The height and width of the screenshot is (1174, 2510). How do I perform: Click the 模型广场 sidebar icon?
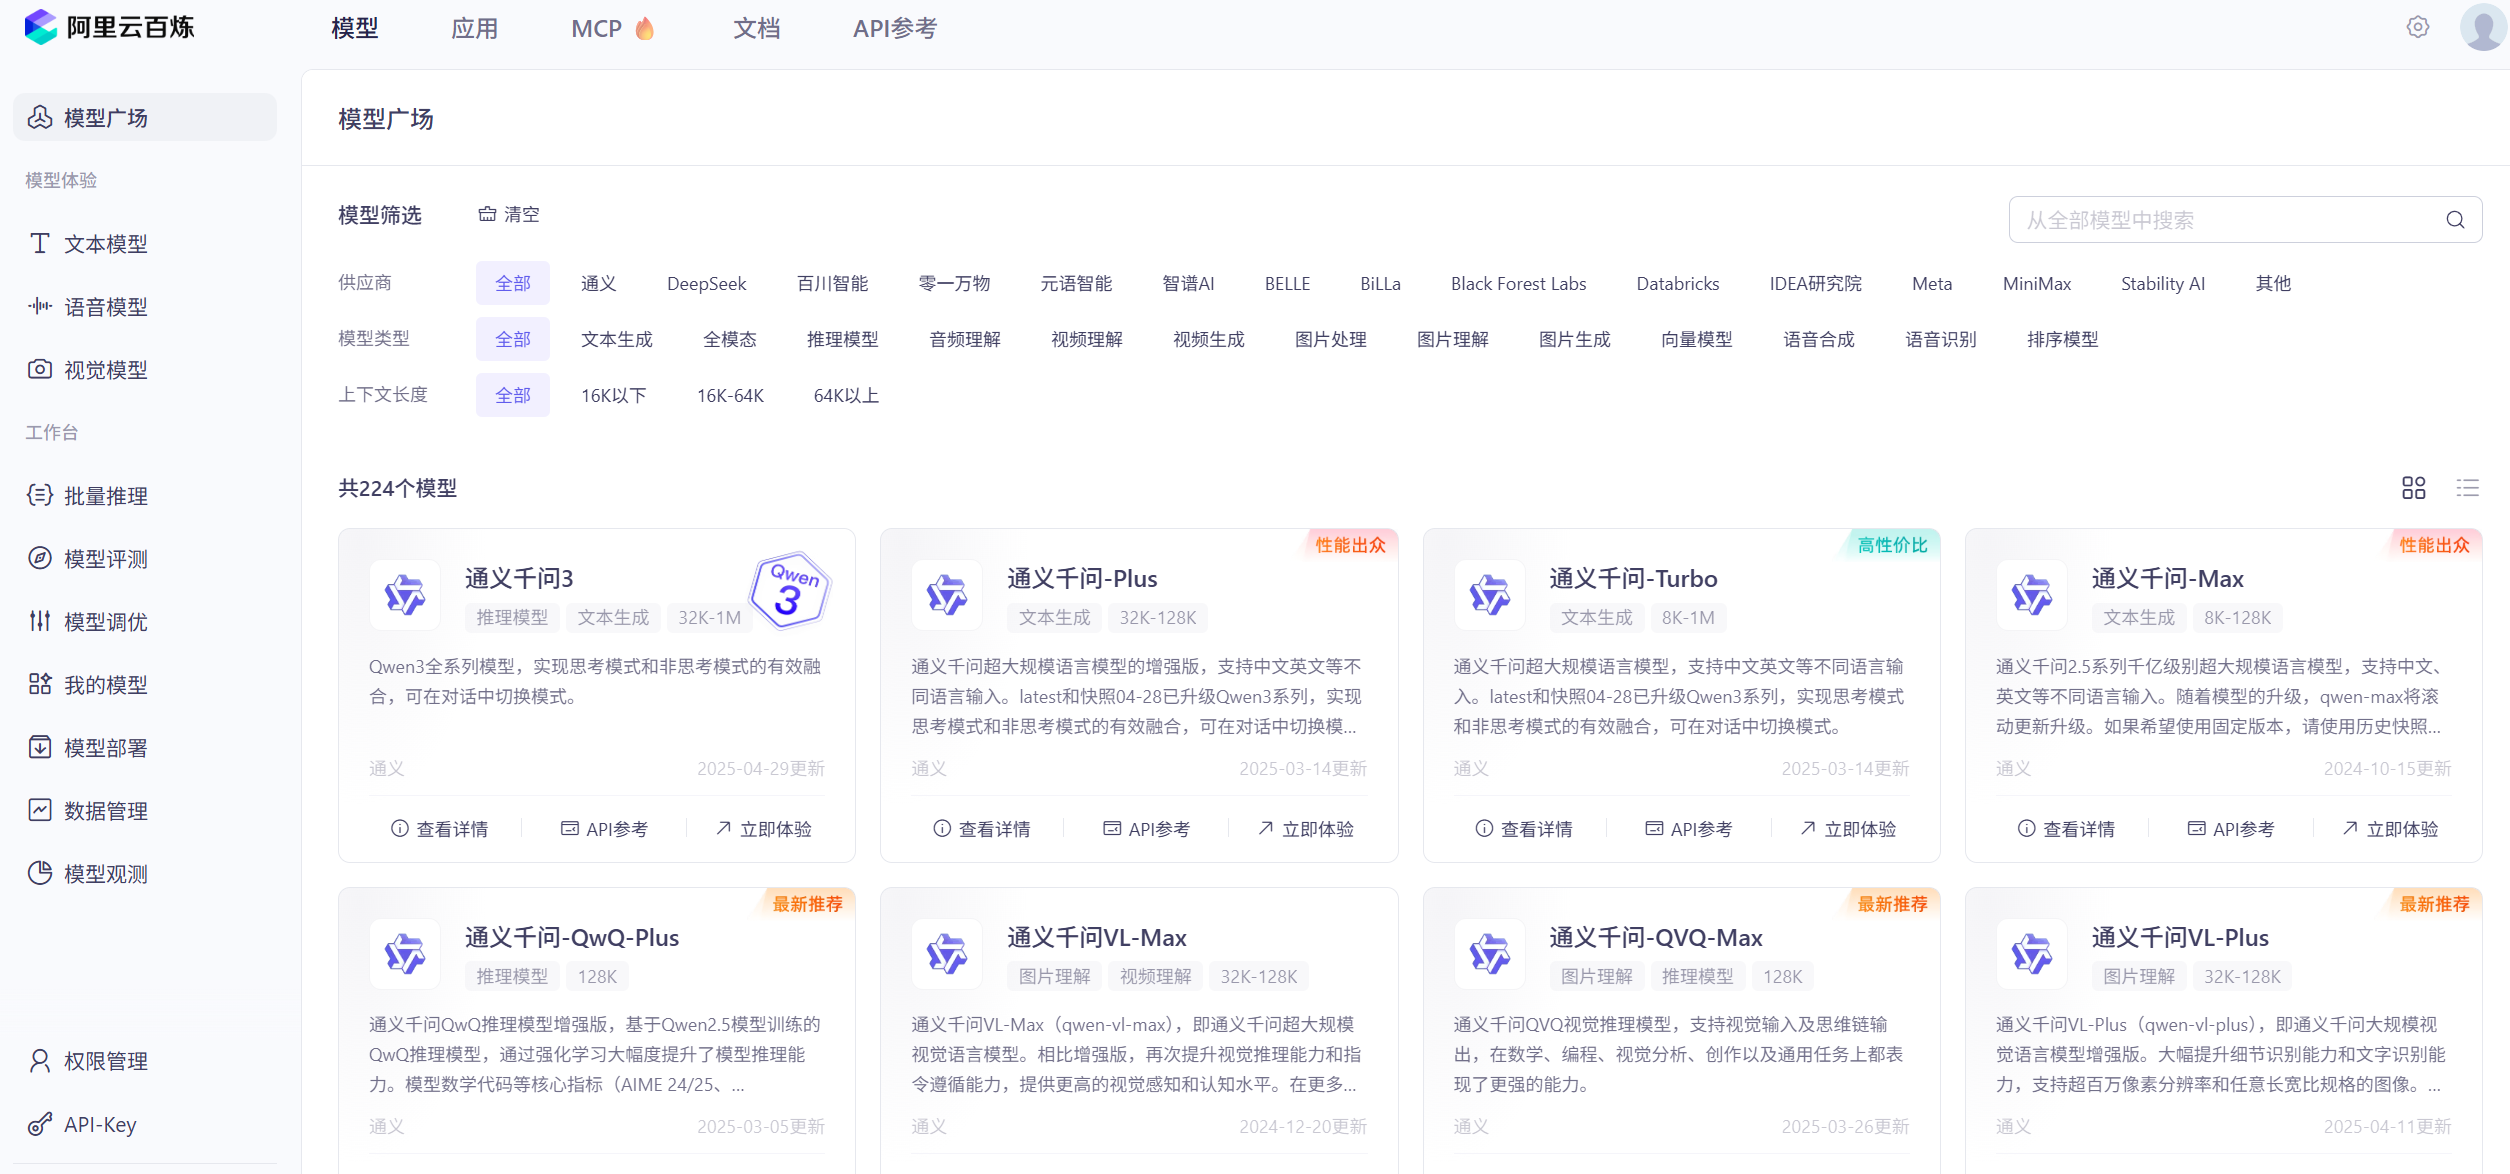tap(40, 117)
